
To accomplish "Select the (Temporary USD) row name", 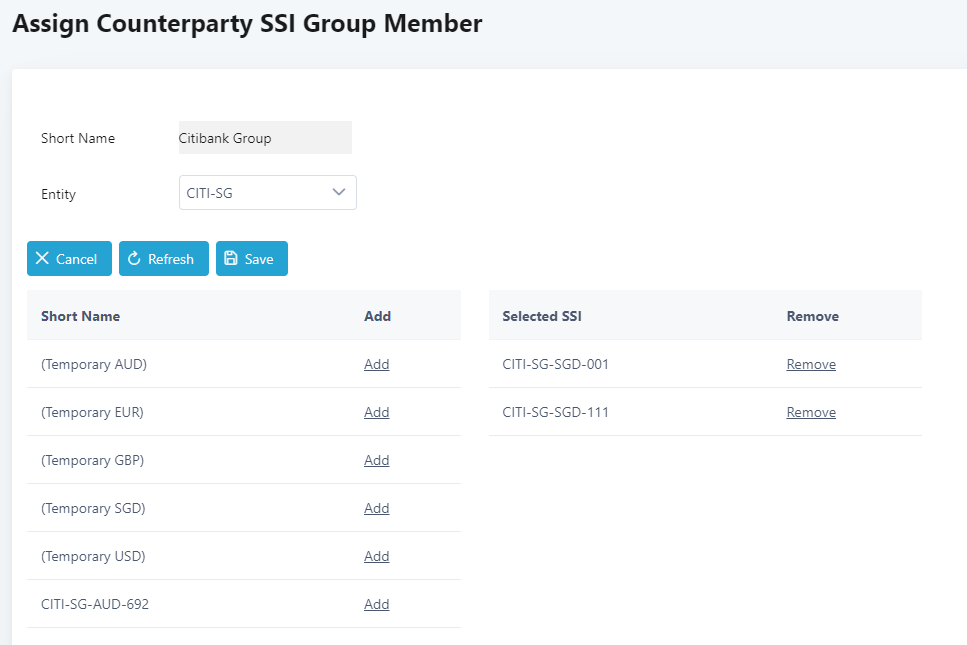I will click(93, 557).
